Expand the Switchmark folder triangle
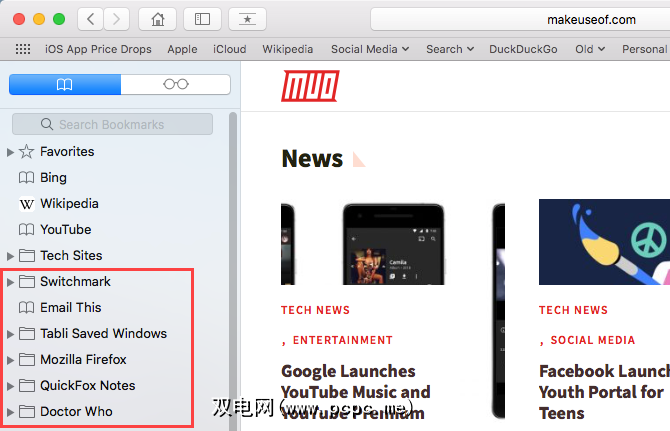670x431 pixels. (x=11, y=282)
